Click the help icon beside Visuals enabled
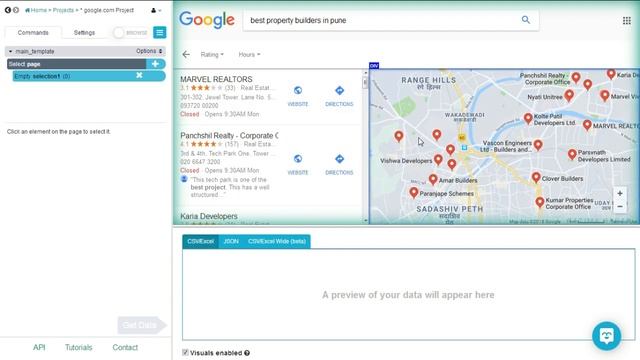Image resolution: width=640 pixels, height=360 pixels. (x=247, y=353)
